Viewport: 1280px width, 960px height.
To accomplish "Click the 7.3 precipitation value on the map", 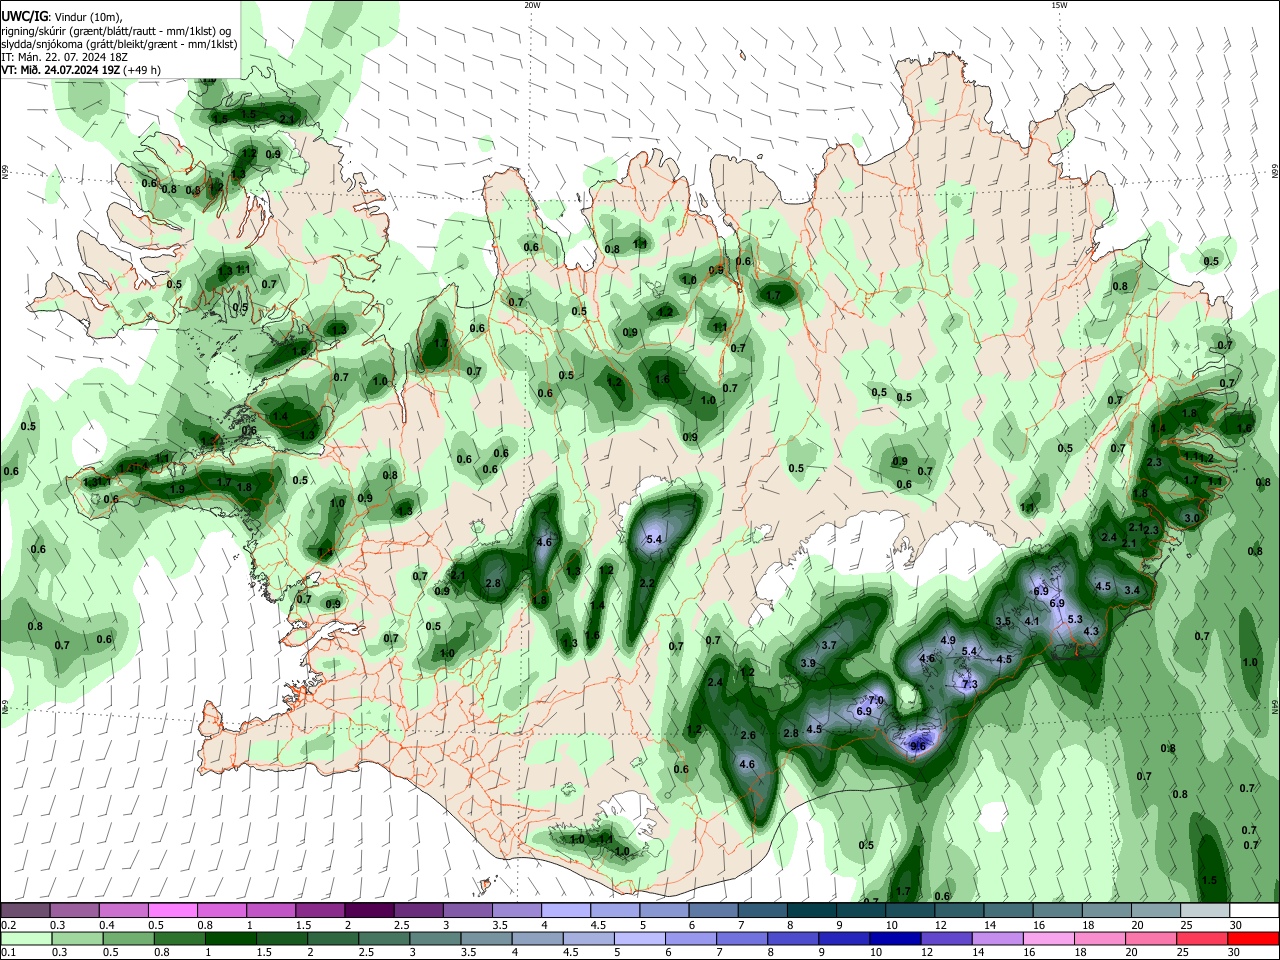I will (969, 685).
